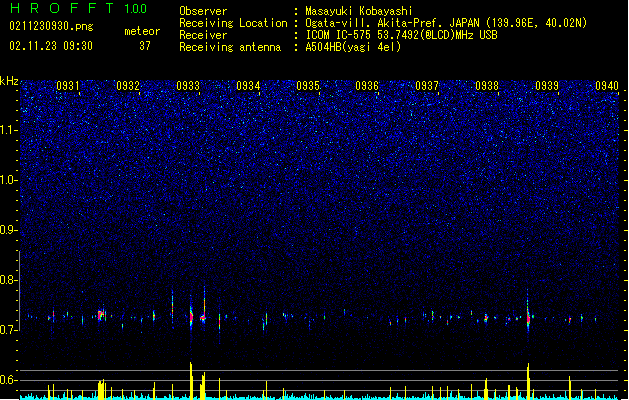Click the 0932 time marker
This screenshot has width=629, height=400.
(128, 86)
